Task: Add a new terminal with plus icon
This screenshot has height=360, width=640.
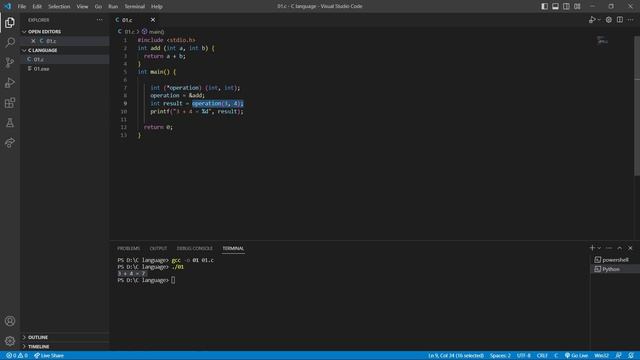Action: pyautogui.click(x=592, y=248)
